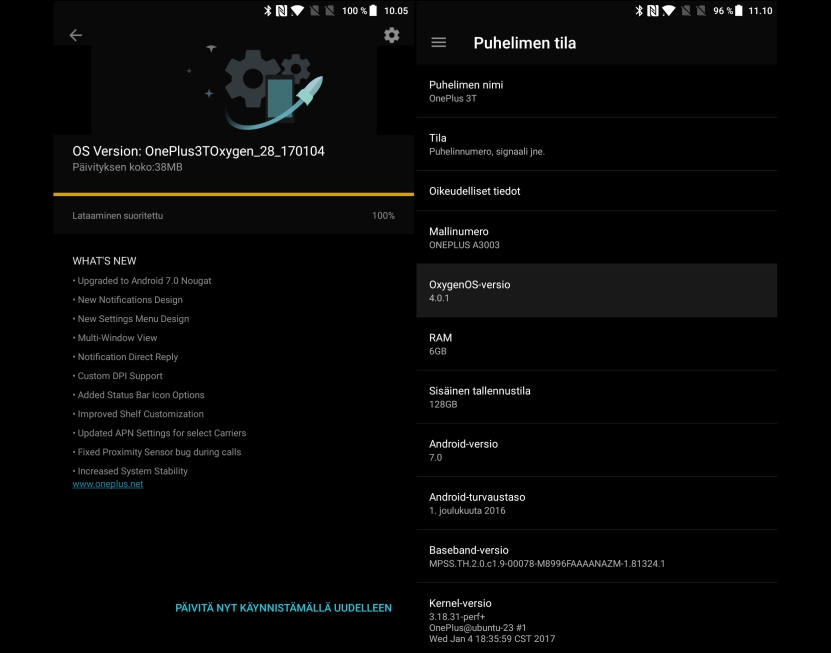831x653 pixels.
Task: Tap NFC icon in right status bar
Action: (653, 11)
